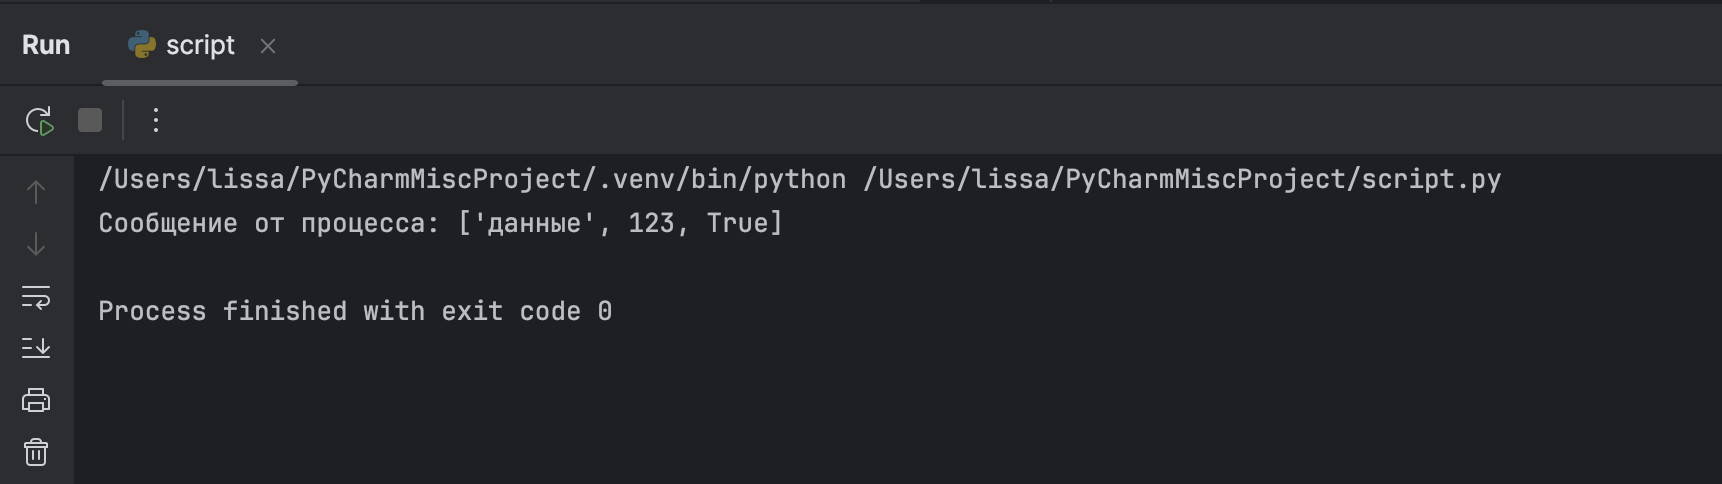This screenshot has width=1722, height=484.
Task: Click the 'Сообщение от процесса' output line
Action: pos(268,223)
